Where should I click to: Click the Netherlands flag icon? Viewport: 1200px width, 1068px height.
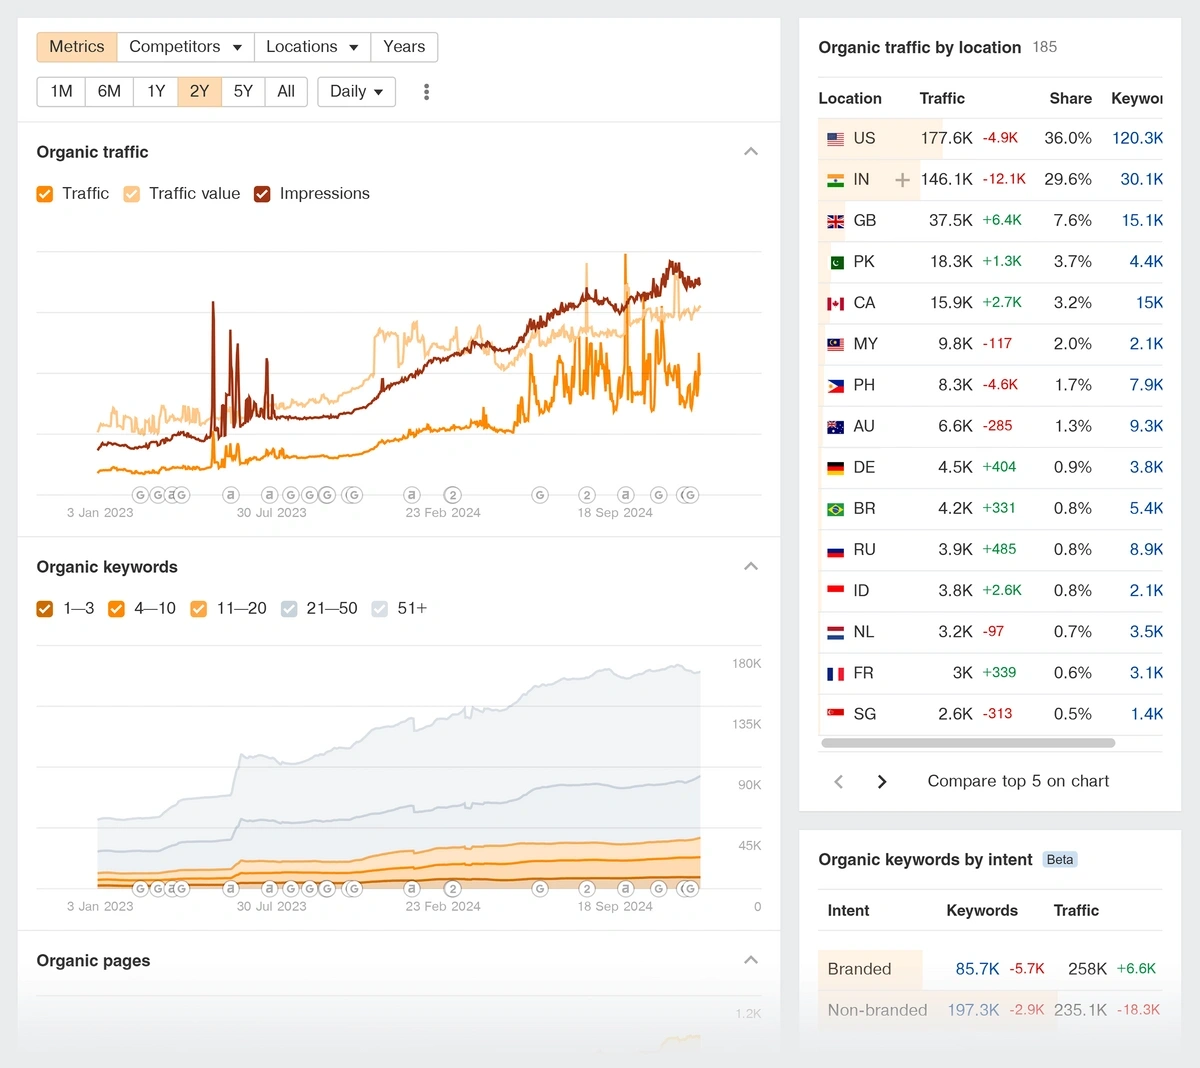835,632
